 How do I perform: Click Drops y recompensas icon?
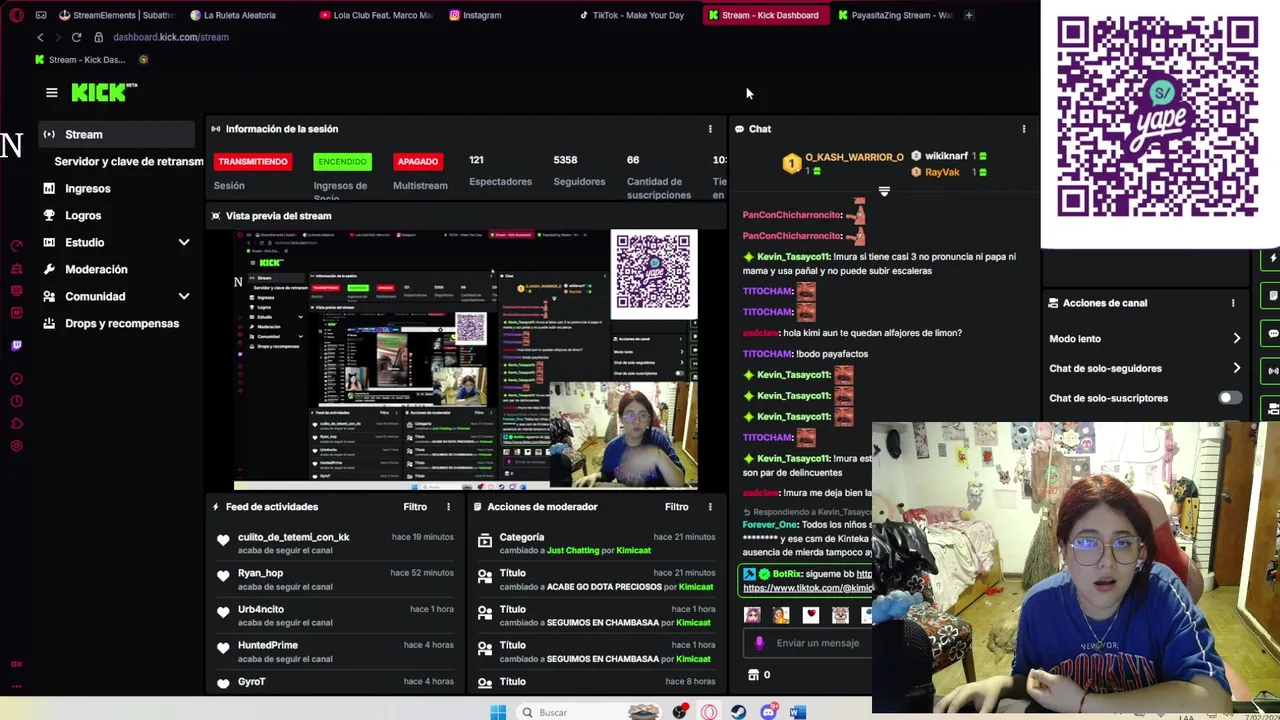tap(49, 323)
